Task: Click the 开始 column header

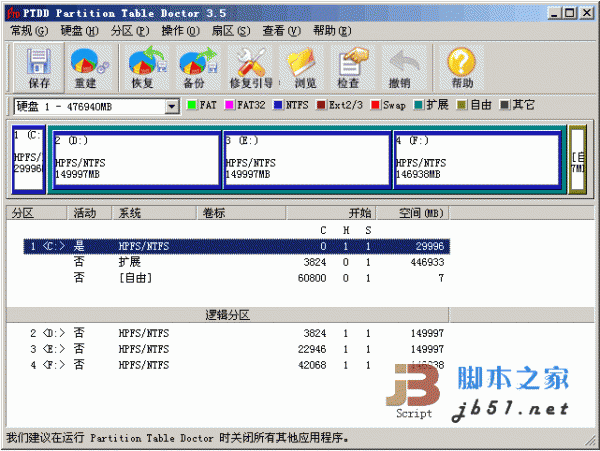Action: tap(331, 213)
